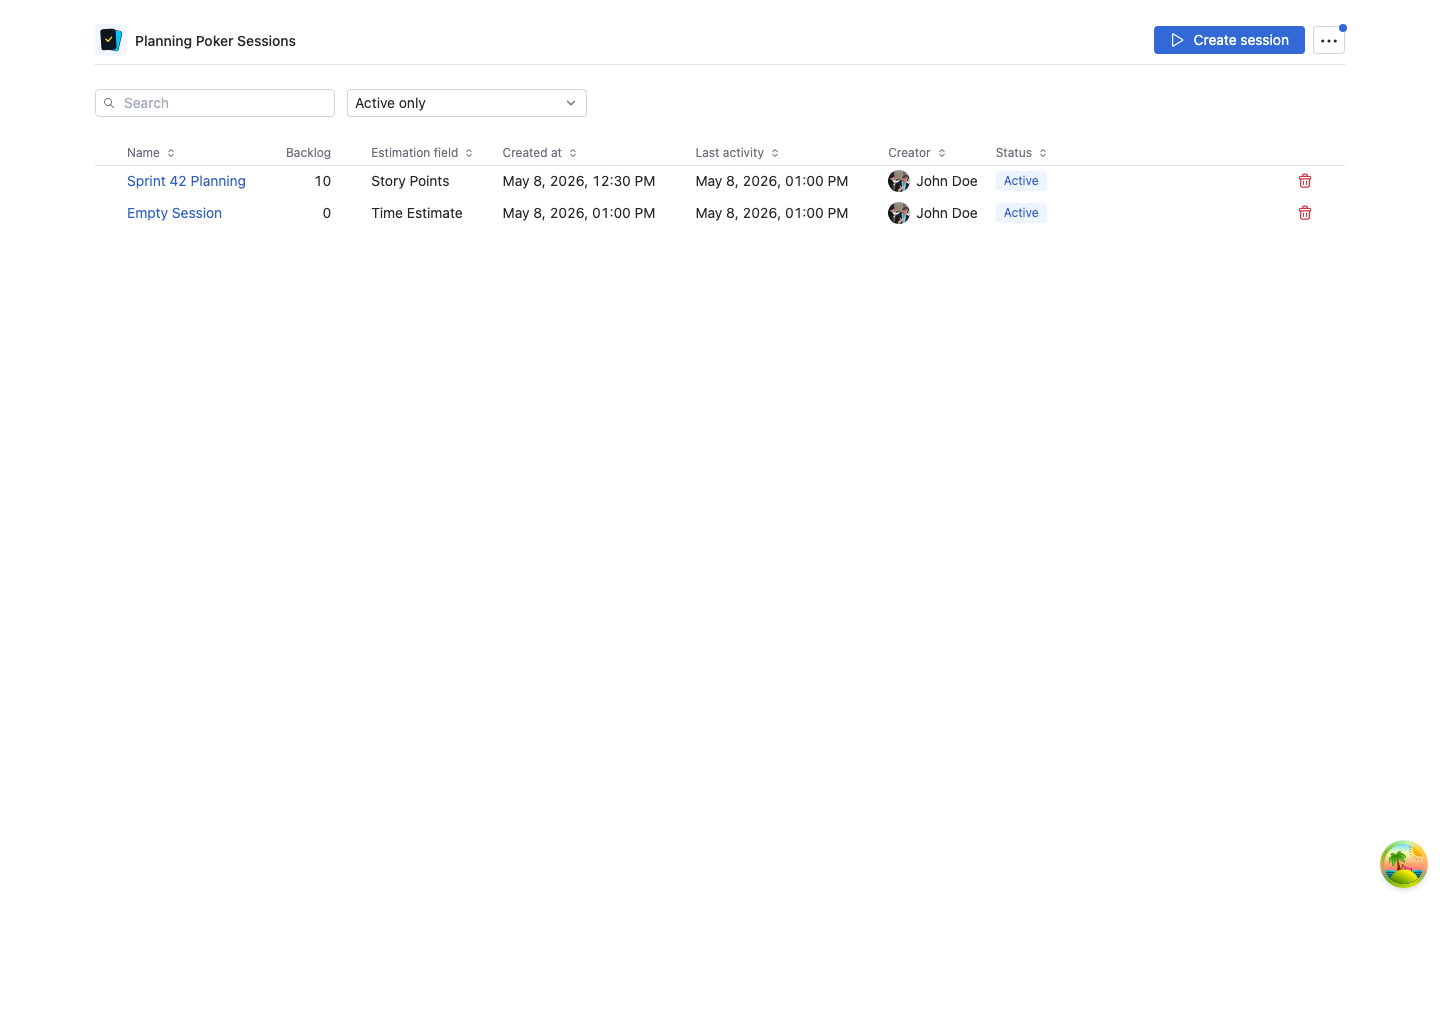This screenshot has width=1440, height=1024.
Task: Delete the Empty Session row
Action: pos(1305,213)
